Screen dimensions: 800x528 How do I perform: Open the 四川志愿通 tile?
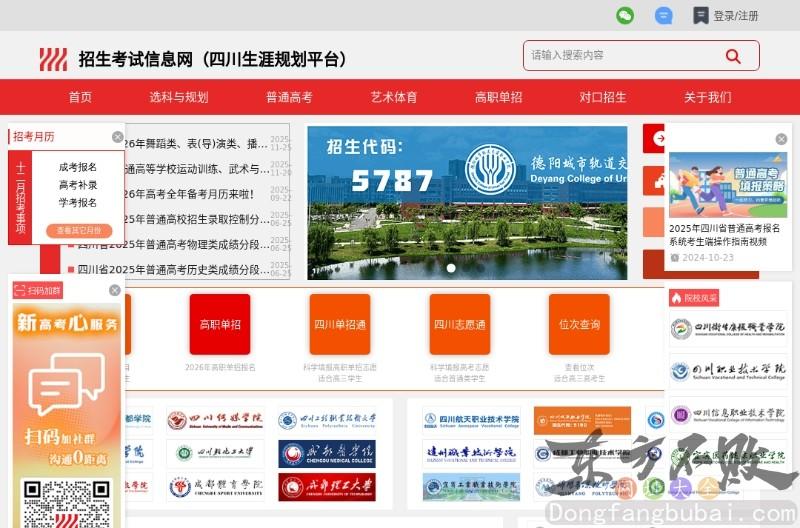coord(460,324)
